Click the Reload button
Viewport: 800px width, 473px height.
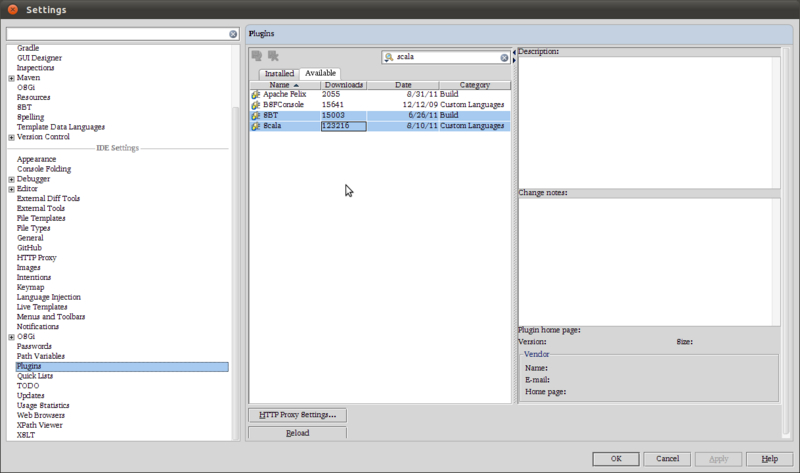297,433
